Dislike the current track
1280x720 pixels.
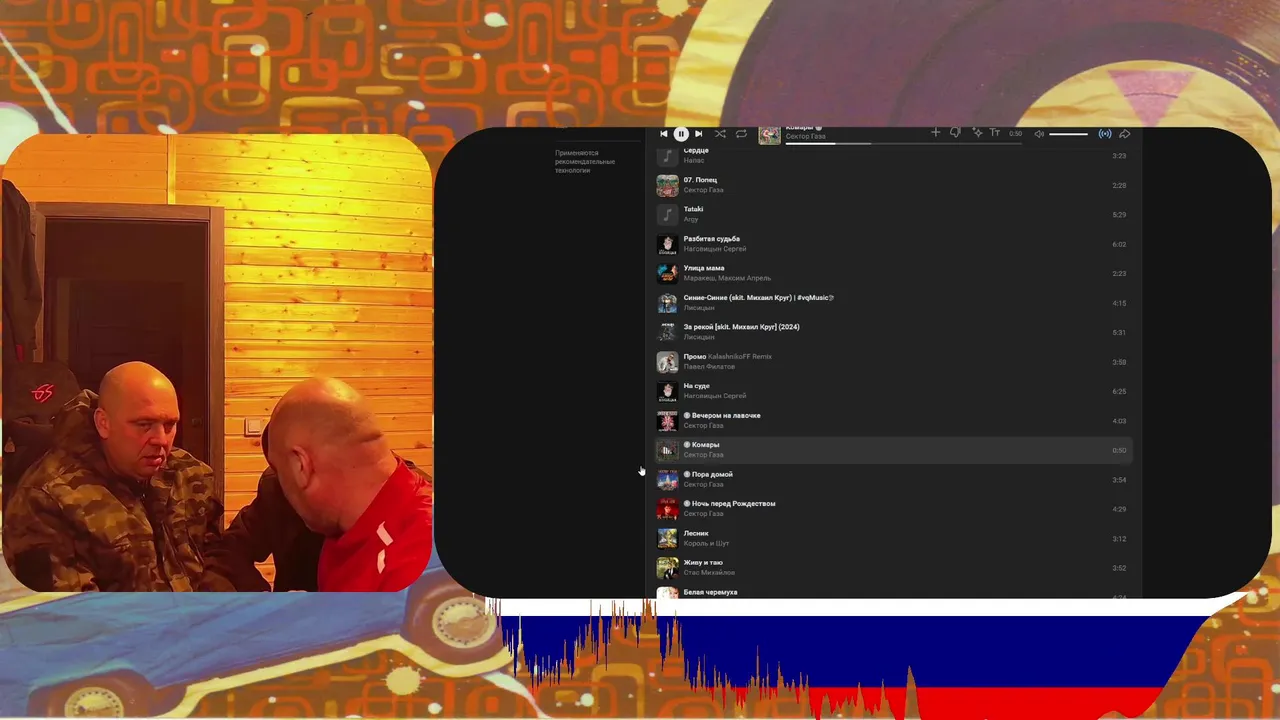point(955,133)
